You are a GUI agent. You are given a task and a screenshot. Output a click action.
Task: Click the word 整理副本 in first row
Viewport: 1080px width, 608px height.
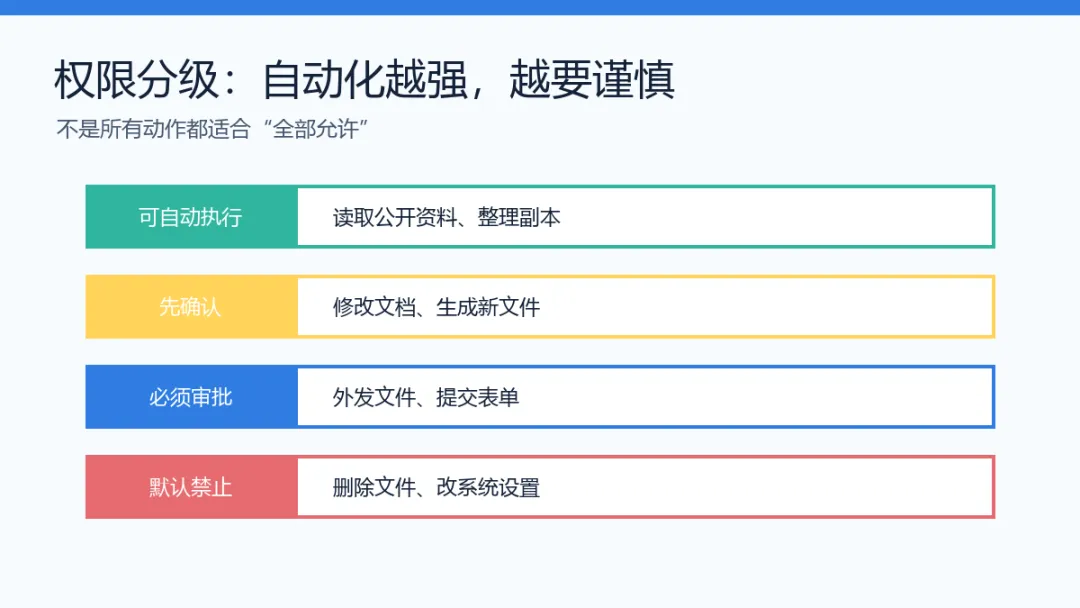[519, 218]
